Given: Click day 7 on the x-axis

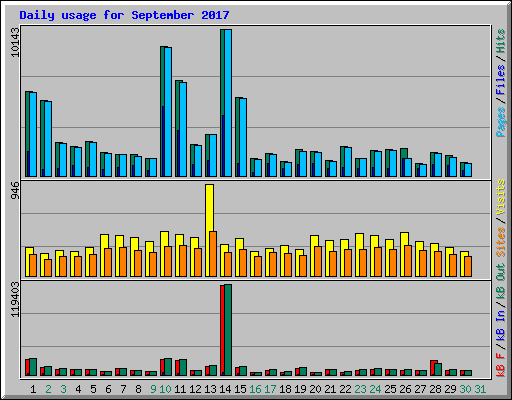Looking at the screenshot, I should tap(123, 389).
